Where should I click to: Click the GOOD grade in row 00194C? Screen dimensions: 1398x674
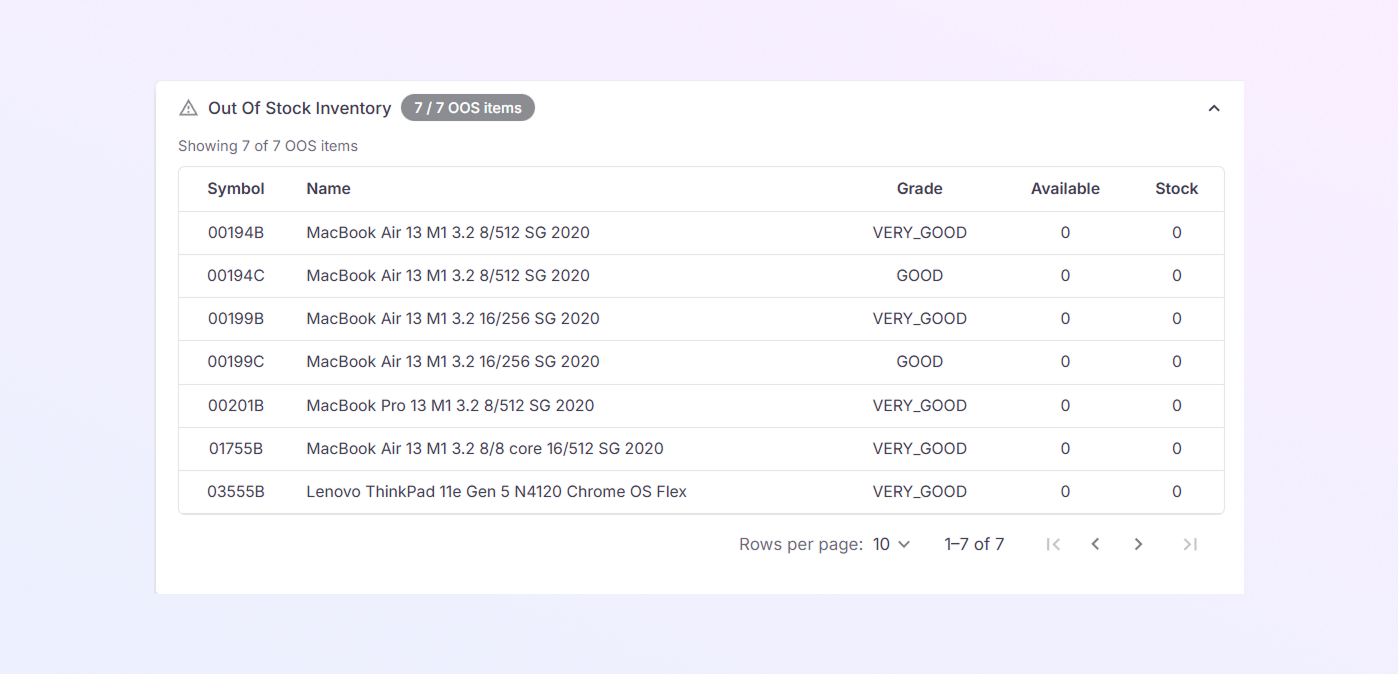[919, 276]
